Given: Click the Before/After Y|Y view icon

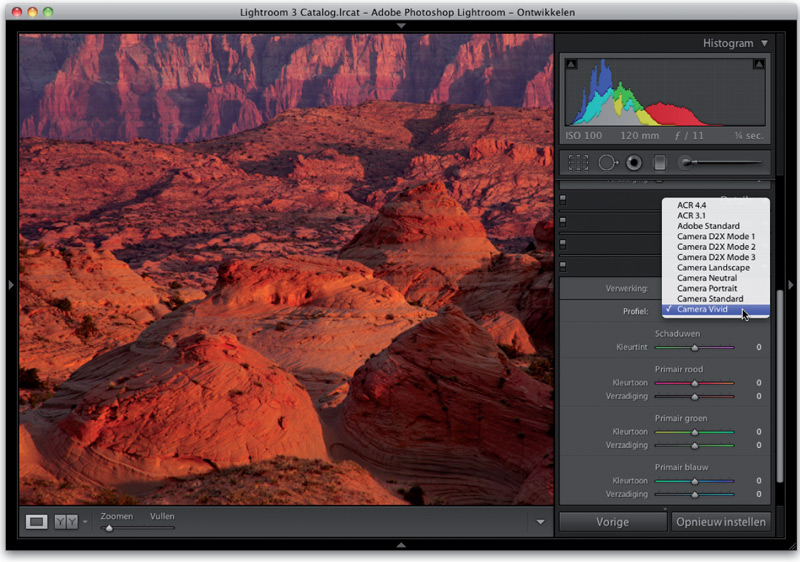Looking at the screenshot, I should coord(66,522).
